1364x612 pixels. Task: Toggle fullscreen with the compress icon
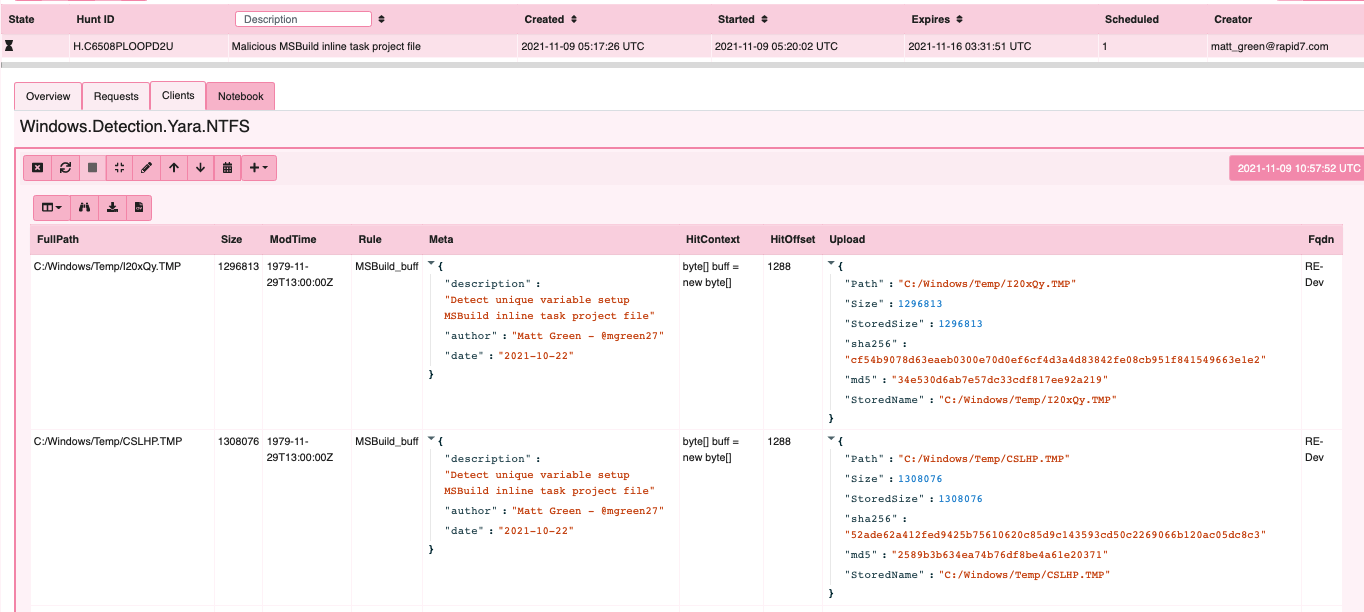(x=120, y=168)
